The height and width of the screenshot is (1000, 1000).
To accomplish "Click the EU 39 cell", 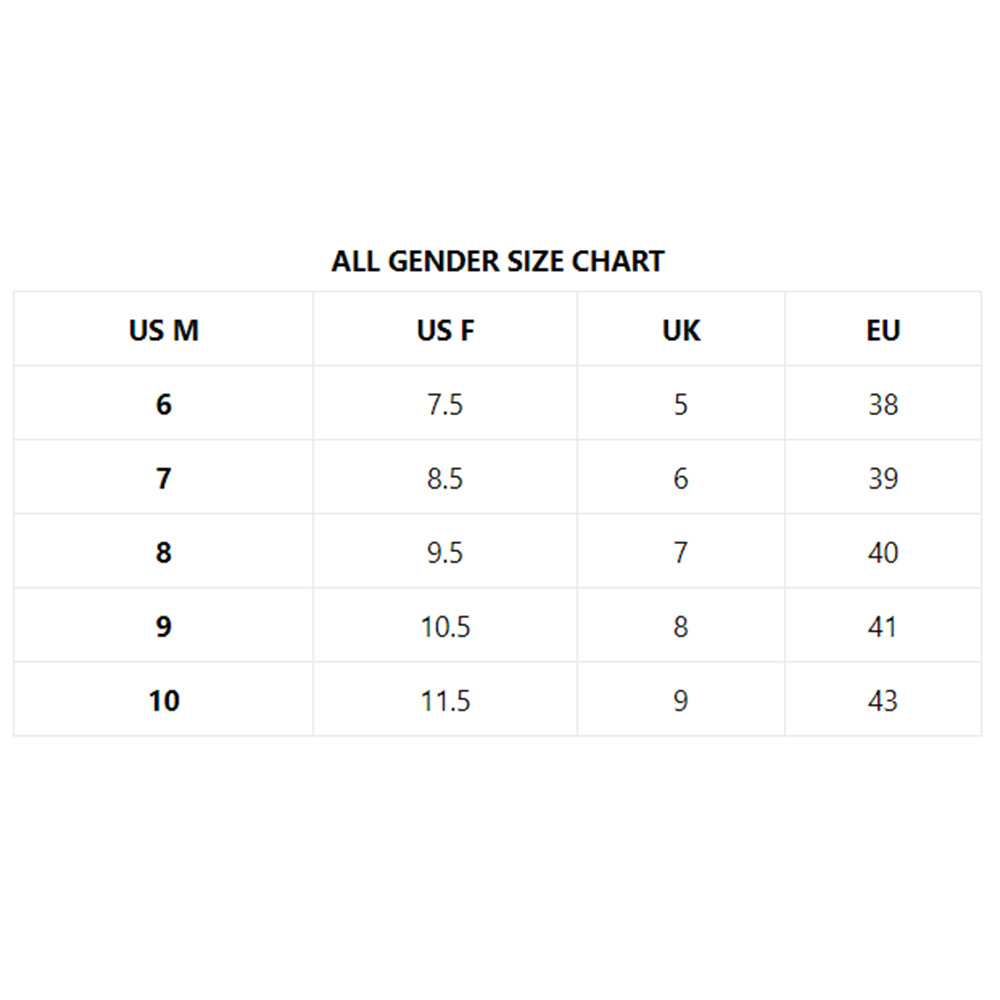I will tap(883, 477).
